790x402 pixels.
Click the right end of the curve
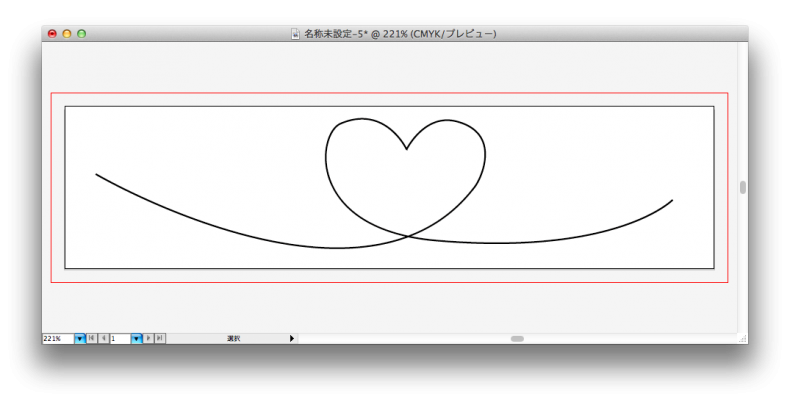pyautogui.click(x=672, y=200)
